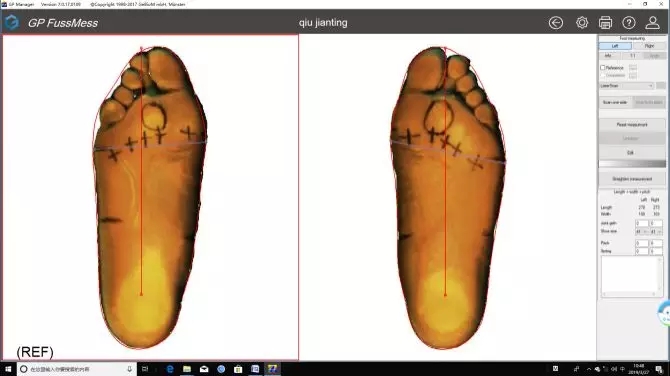Select the 1:1 view tab
The height and width of the screenshot is (376, 670).
coord(633,56)
